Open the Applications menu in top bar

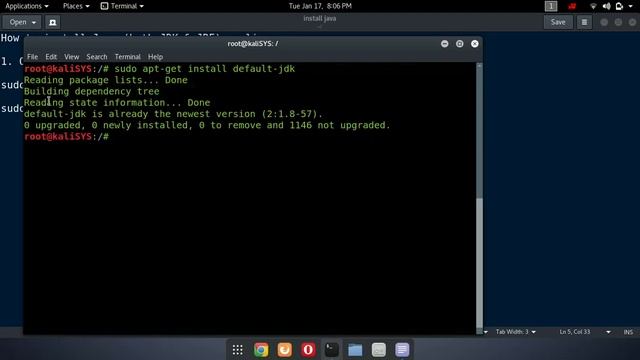click(27, 6)
